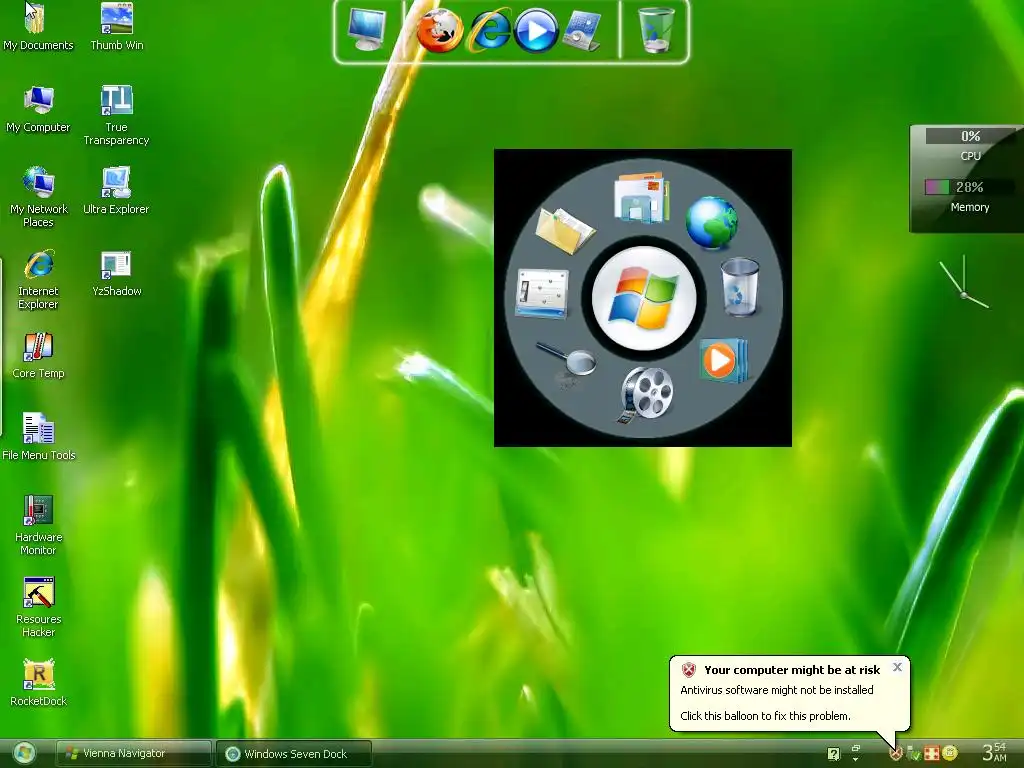Click the safely remove hardware tray icon

click(x=914, y=754)
